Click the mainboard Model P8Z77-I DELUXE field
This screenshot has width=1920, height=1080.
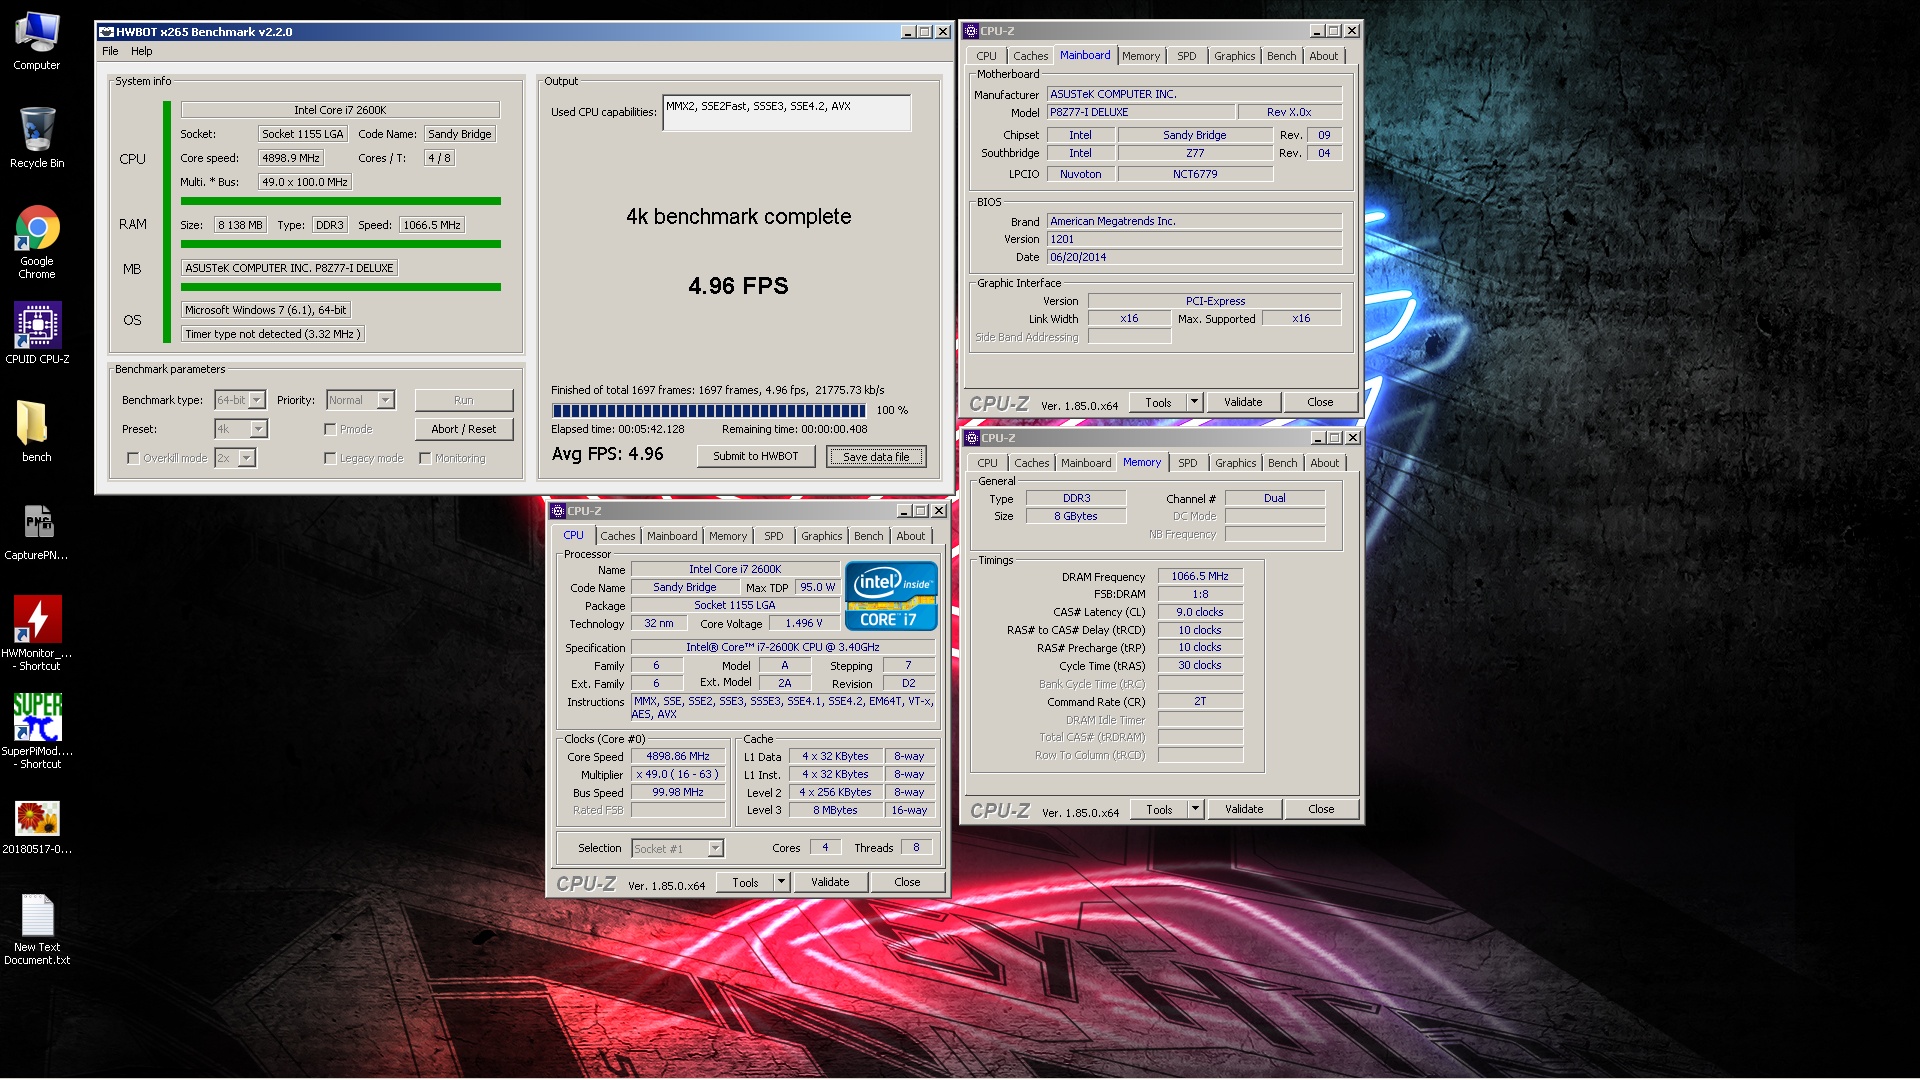(x=1140, y=112)
